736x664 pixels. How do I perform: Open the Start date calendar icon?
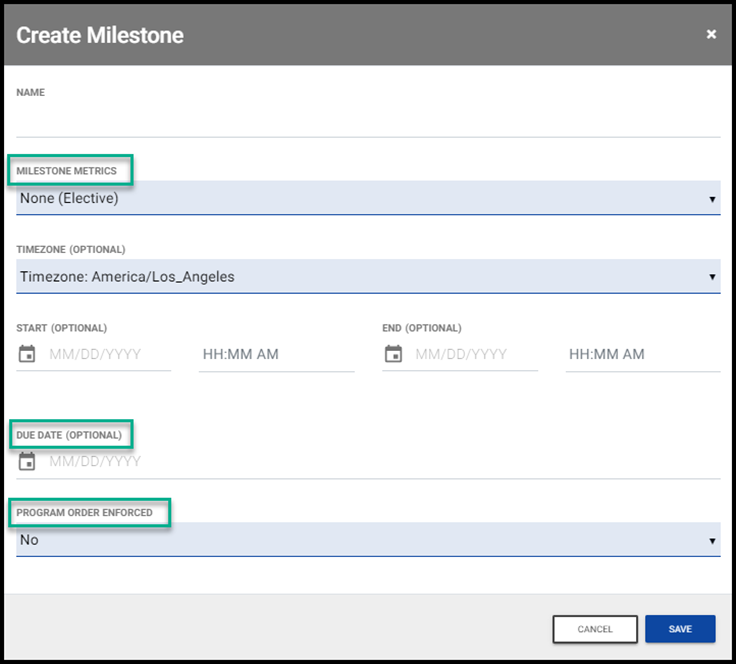pyautogui.click(x=27, y=354)
